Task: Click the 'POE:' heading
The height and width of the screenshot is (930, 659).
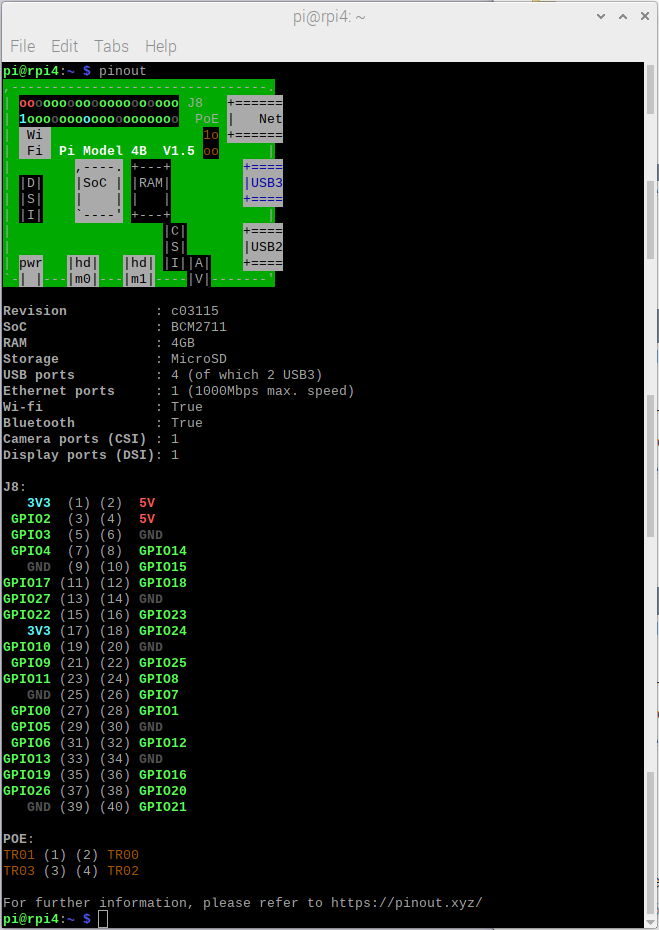Action: (19, 839)
